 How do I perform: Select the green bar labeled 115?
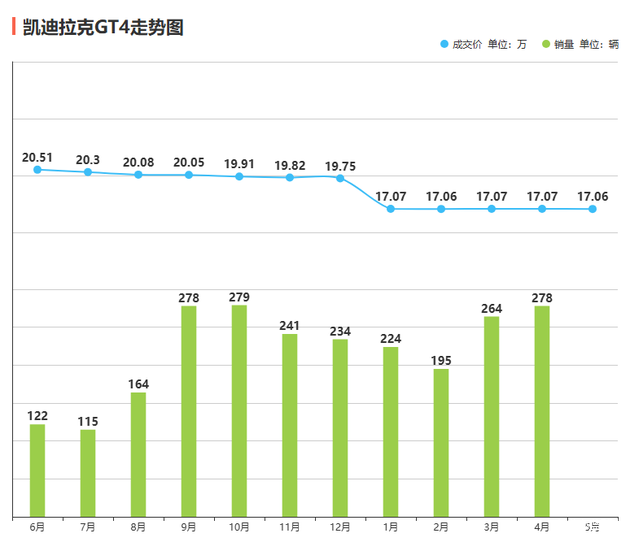coord(88,473)
